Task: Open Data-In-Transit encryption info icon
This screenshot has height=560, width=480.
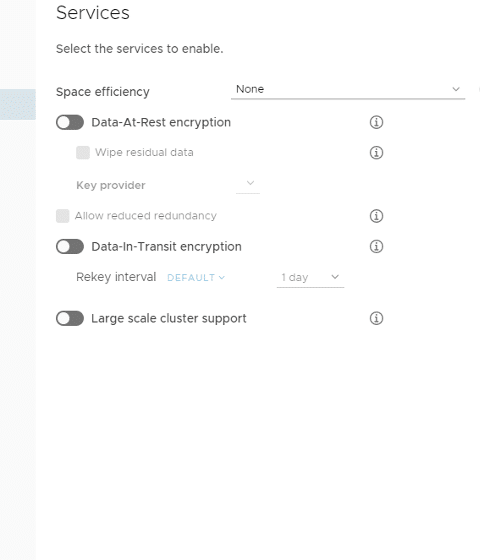Action: click(x=376, y=246)
